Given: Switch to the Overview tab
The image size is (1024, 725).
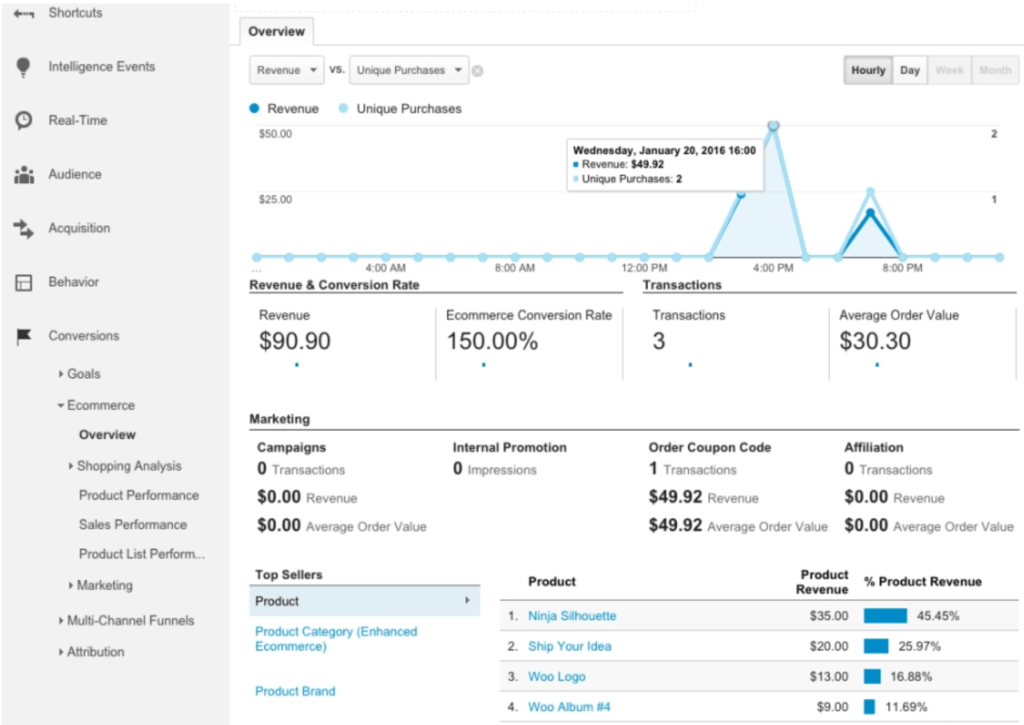Looking at the screenshot, I should click(276, 31).
